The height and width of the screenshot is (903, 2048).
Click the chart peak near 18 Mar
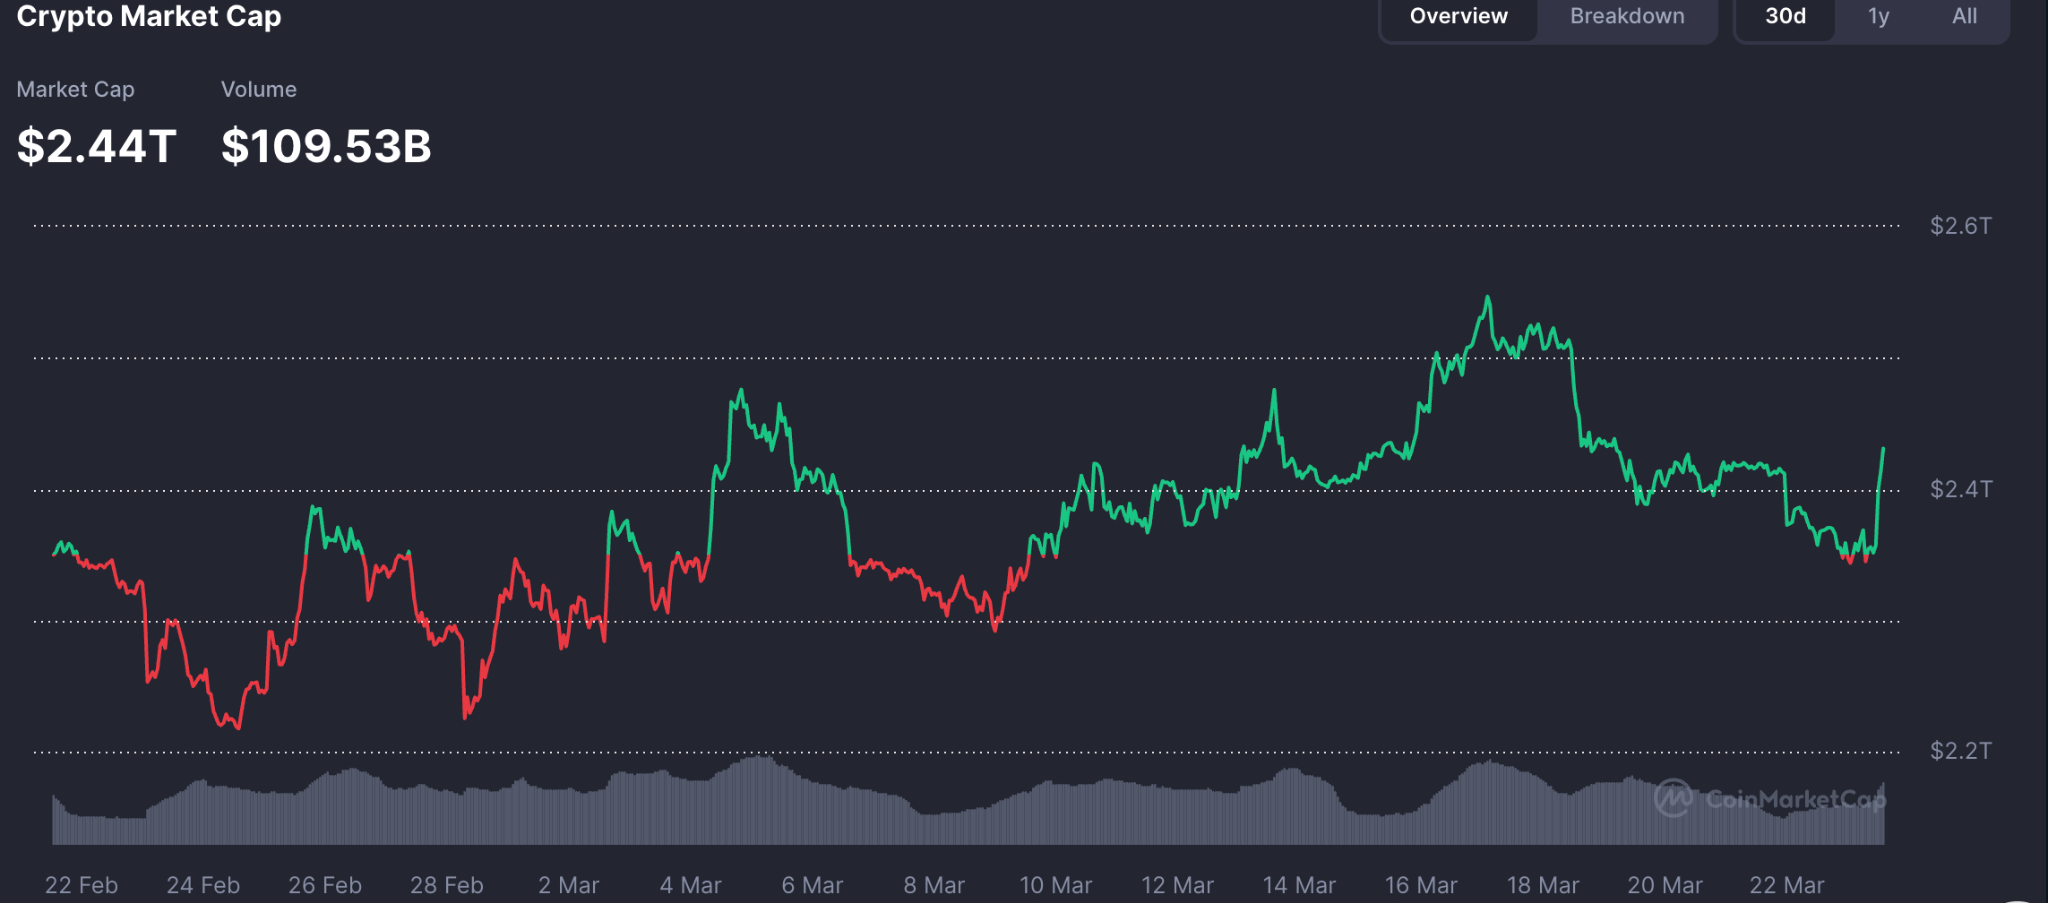pos(1487,297)
